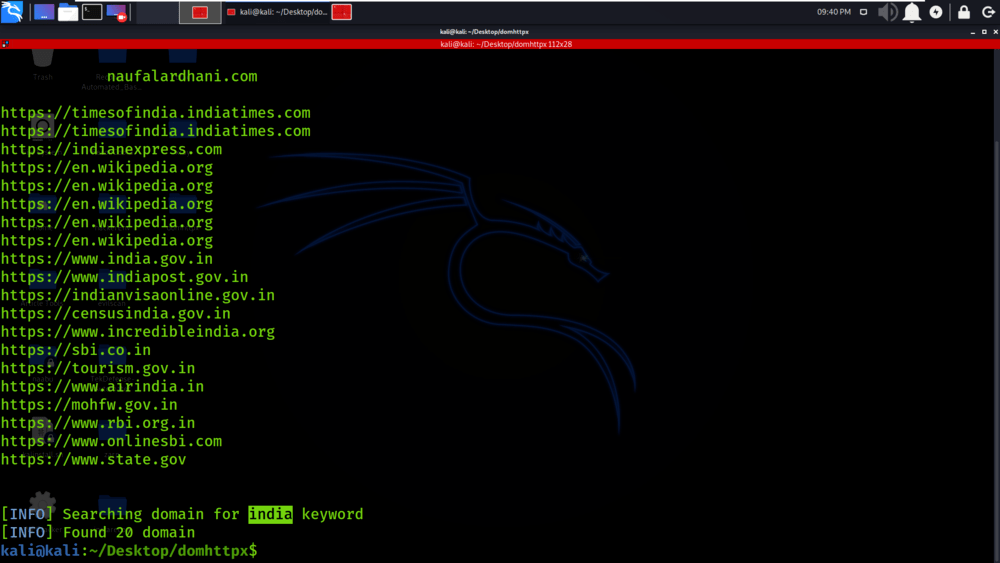The width and height of the screenshot is (1000, 563).
Task: Open the screen recorder launcher icon
Action: (116, 12)
